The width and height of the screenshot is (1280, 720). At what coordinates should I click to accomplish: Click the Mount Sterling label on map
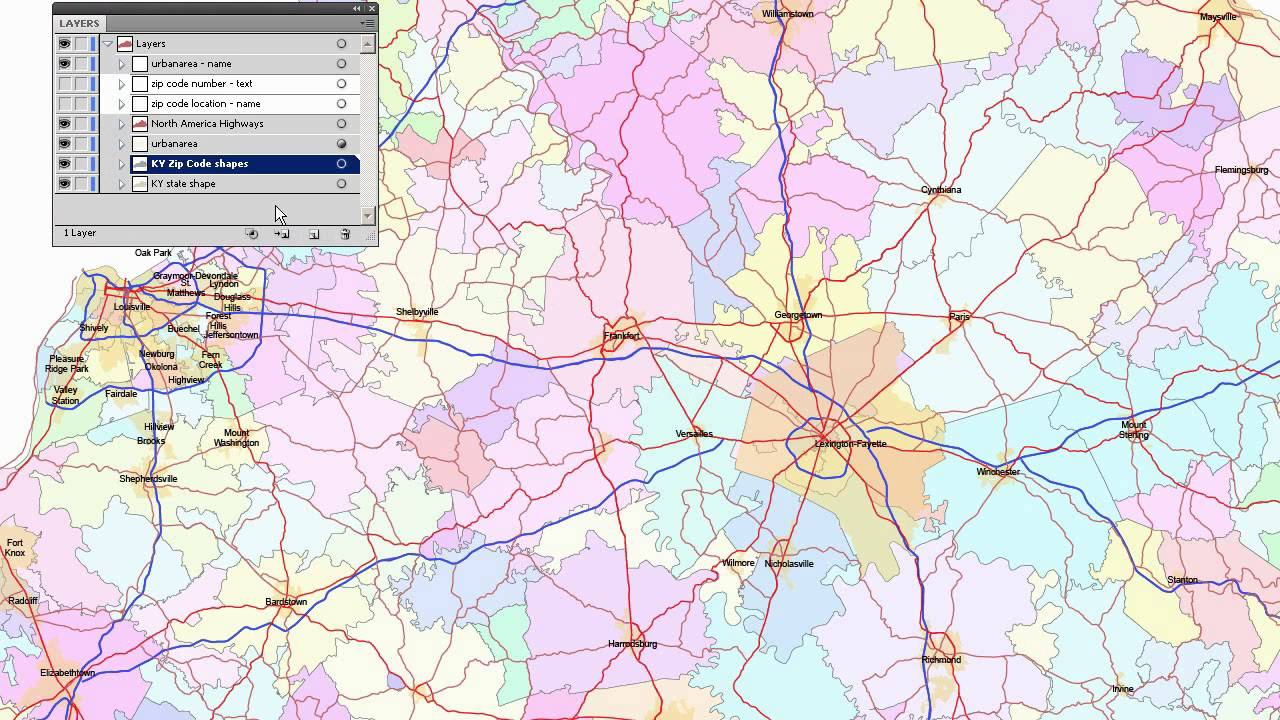(1134, 430)
